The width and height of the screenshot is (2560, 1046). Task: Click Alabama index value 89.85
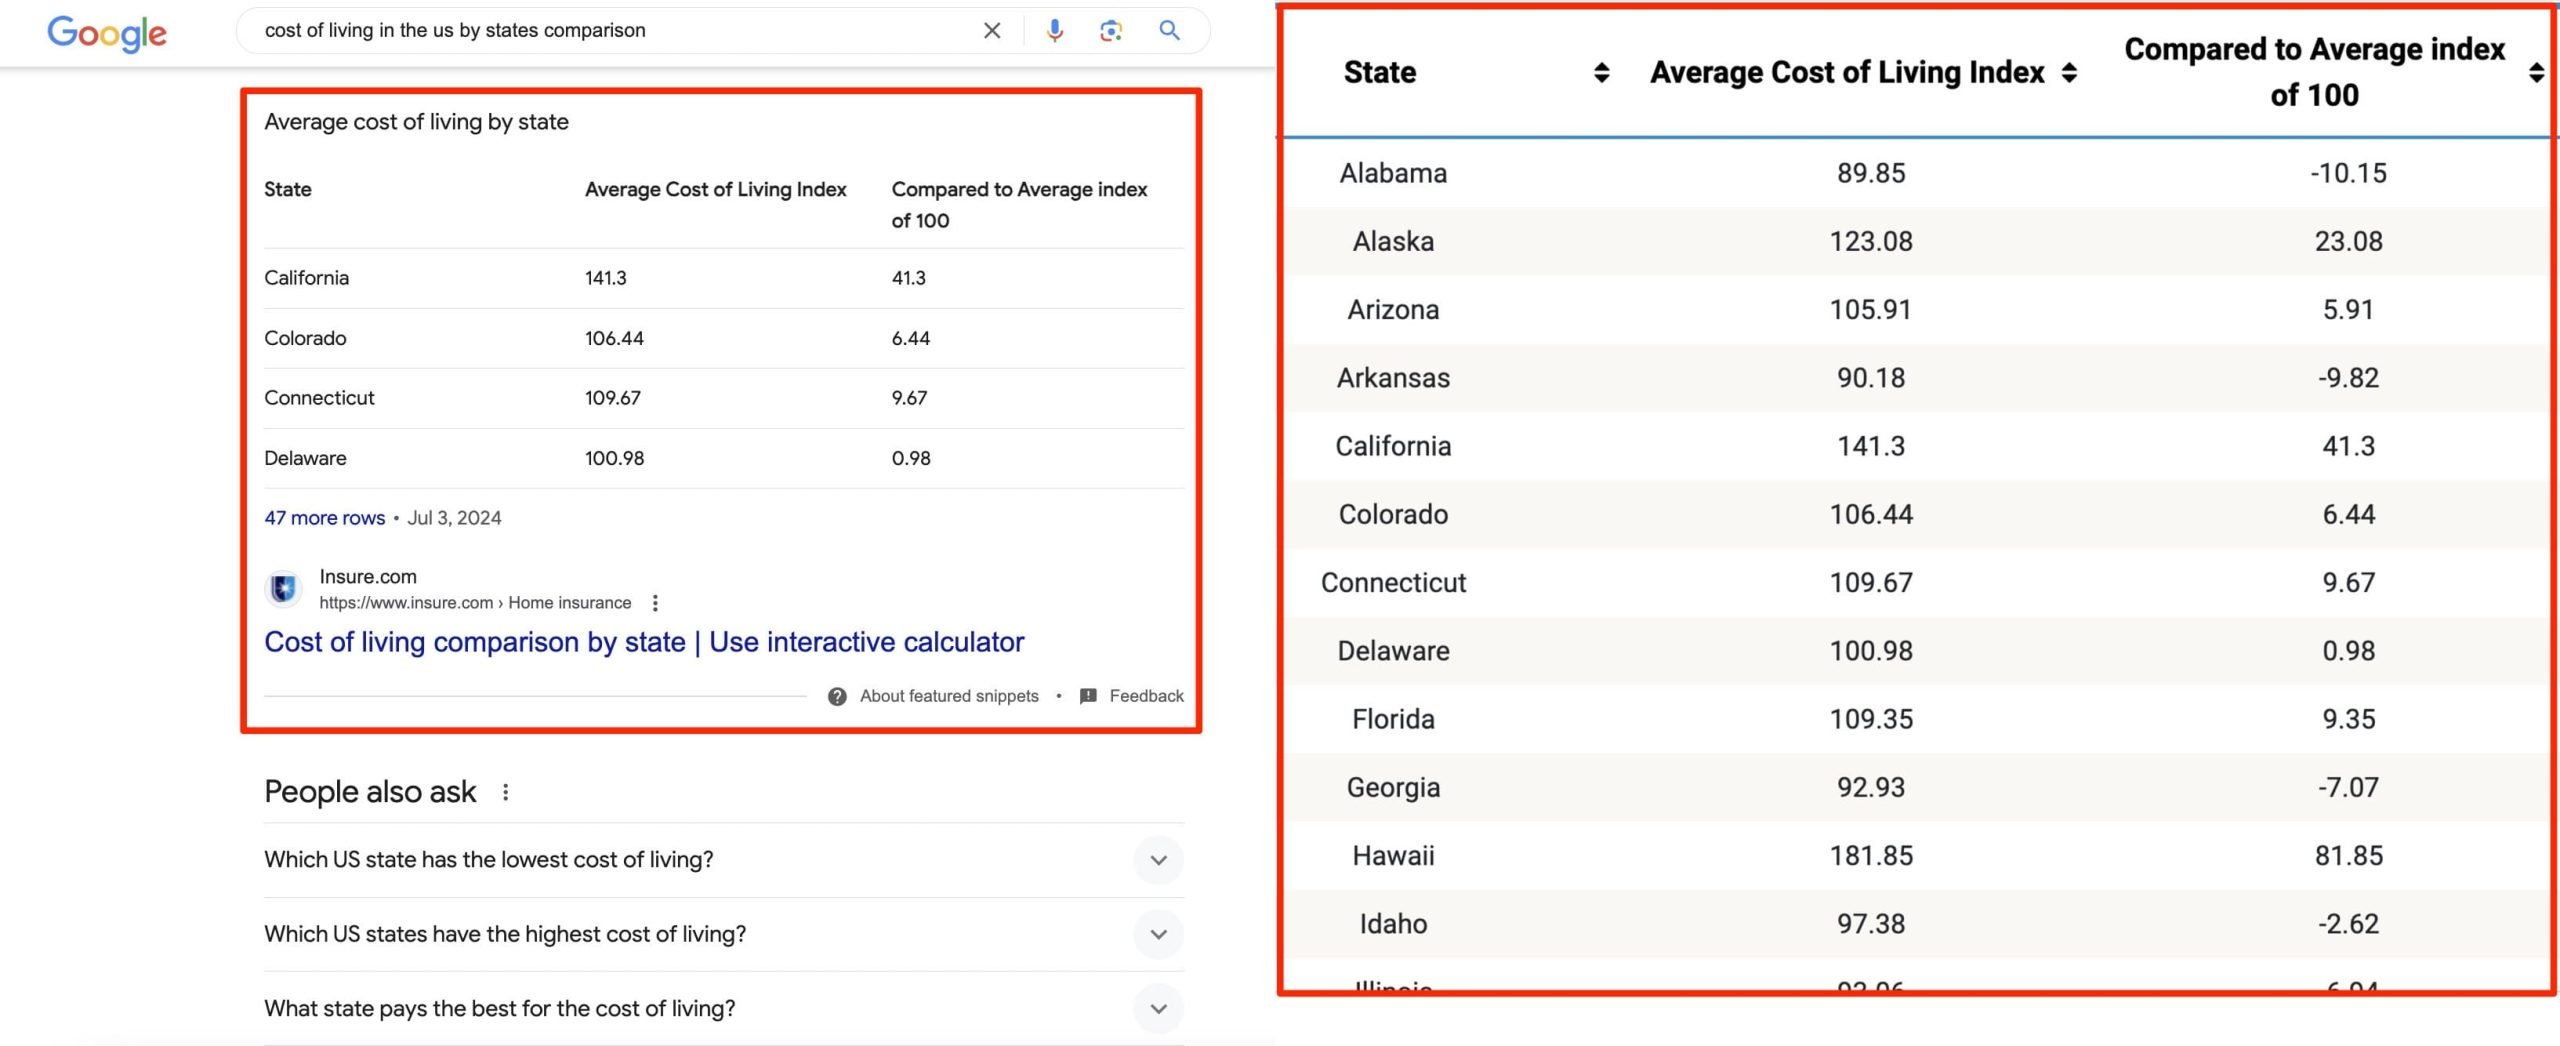coord(1871,173)
